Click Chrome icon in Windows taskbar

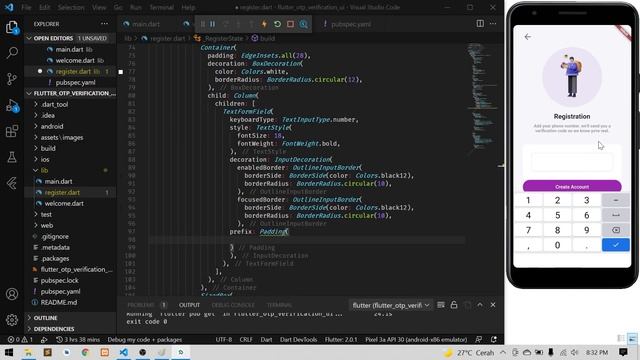[x=85, y=352]
